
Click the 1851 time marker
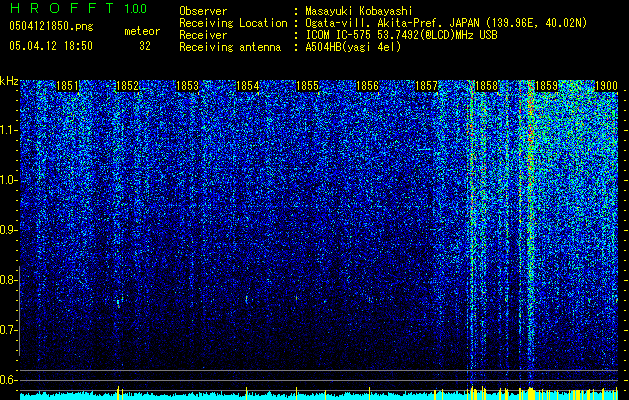(67, 86)
